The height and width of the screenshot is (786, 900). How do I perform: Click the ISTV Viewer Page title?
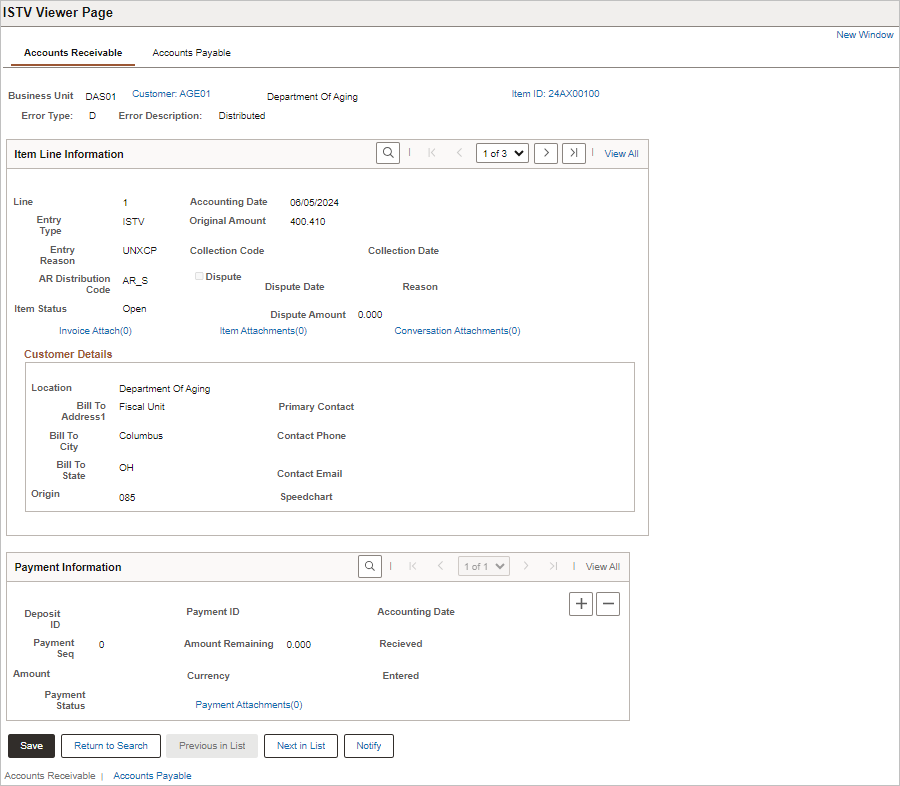point(57,13)
